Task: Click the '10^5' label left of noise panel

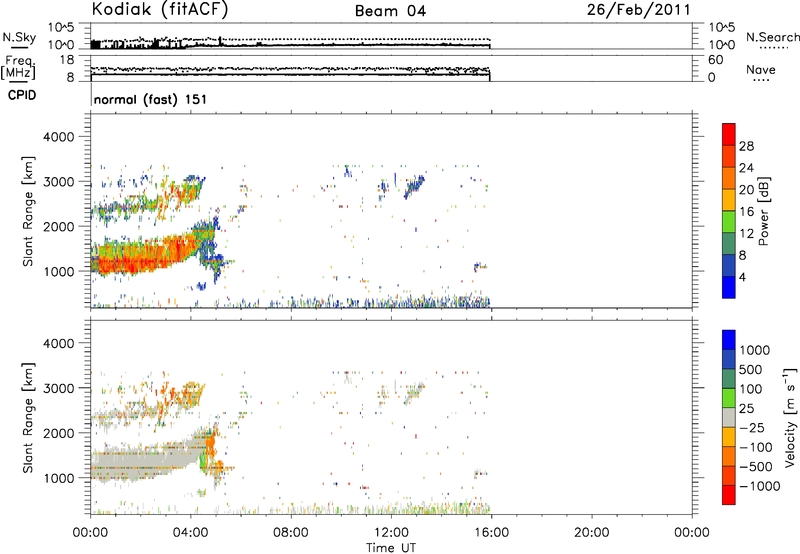Action: pos(61,28)
